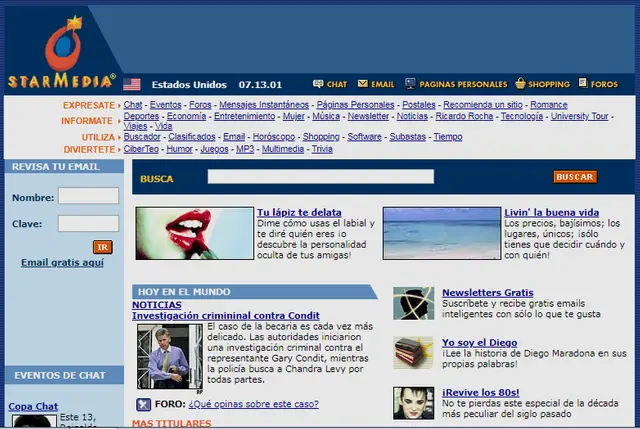Open Paginas Personales in the header
Viewport: 640px width, 429px height.
(x=456, y=84)
